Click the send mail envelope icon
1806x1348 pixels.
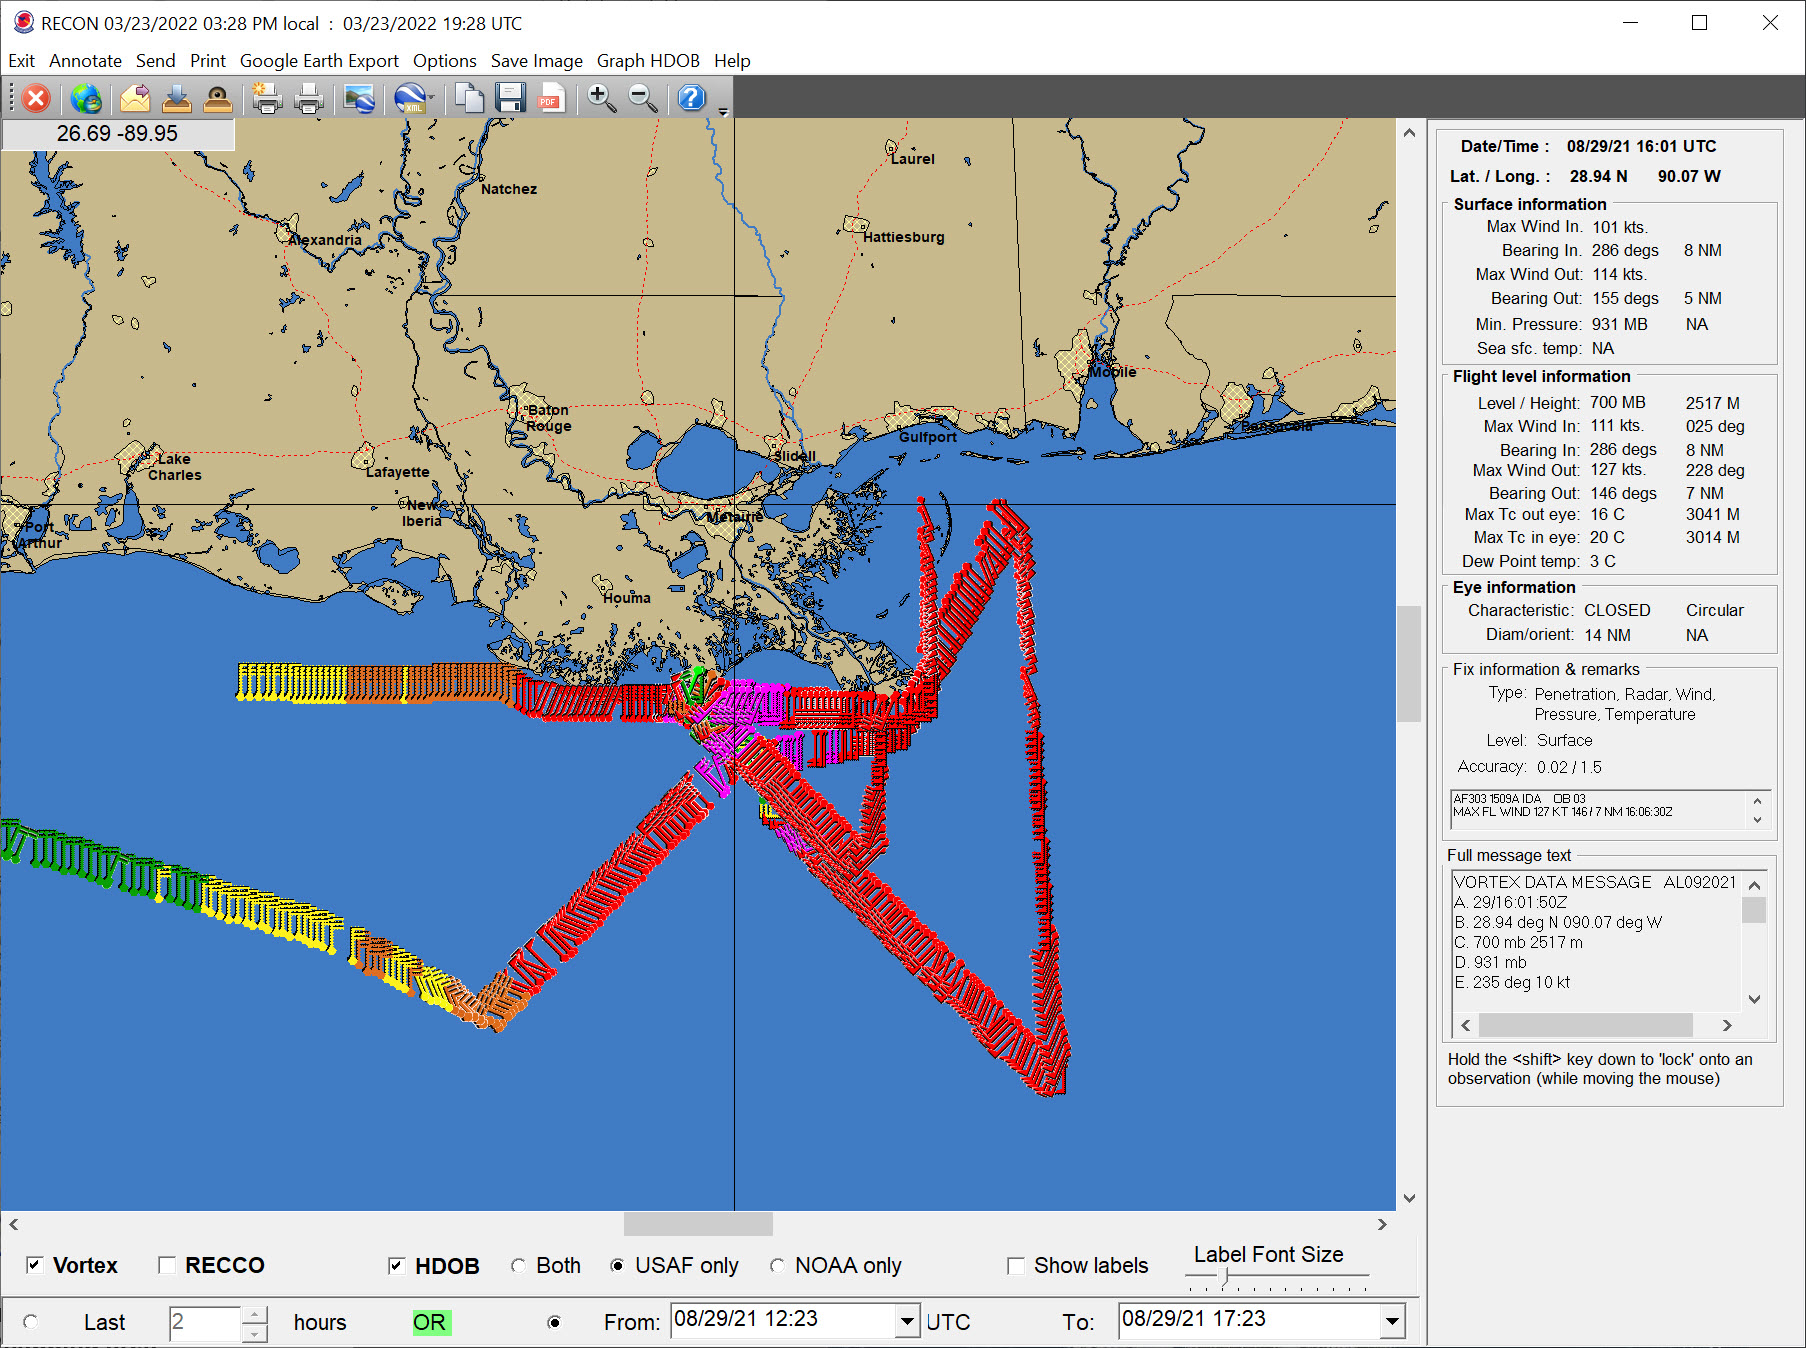click(x=134, y=98)
